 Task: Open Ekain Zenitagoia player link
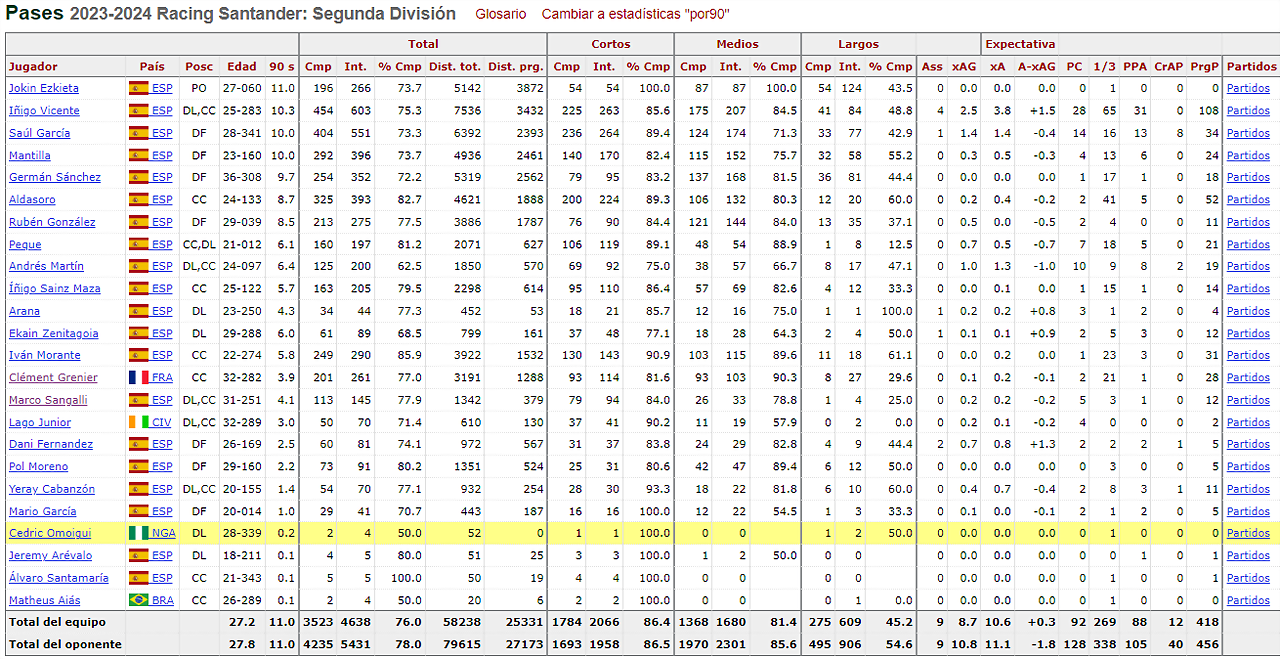(x=54, y=333)
